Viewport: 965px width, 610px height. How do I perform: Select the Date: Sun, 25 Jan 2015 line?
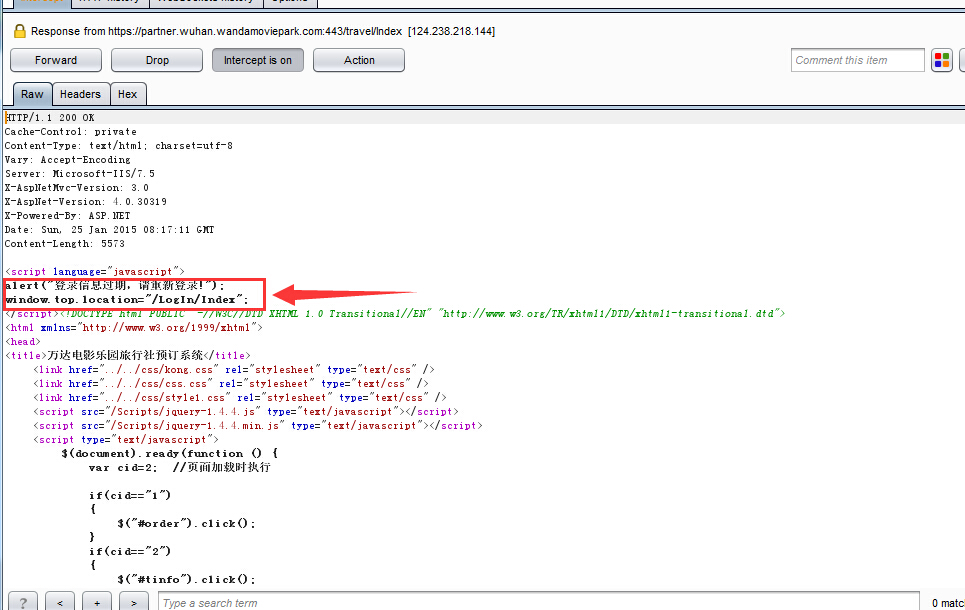110,230
